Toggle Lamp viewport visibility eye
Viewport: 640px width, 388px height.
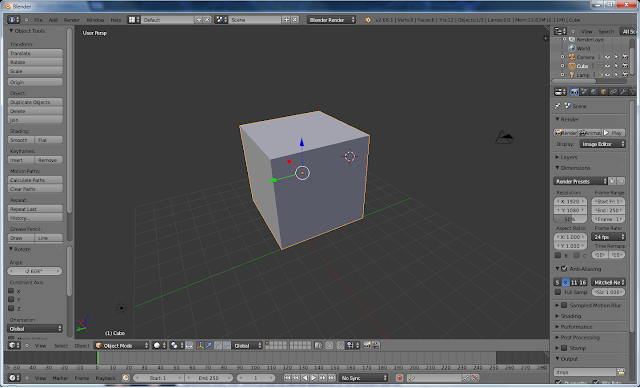607,75
